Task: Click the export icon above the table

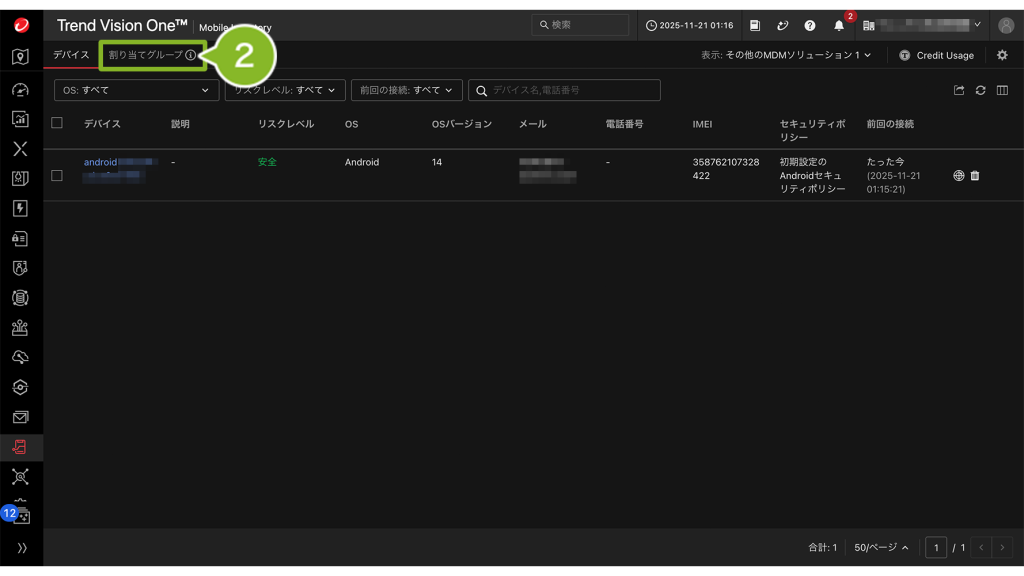Action: click(959, 90)
